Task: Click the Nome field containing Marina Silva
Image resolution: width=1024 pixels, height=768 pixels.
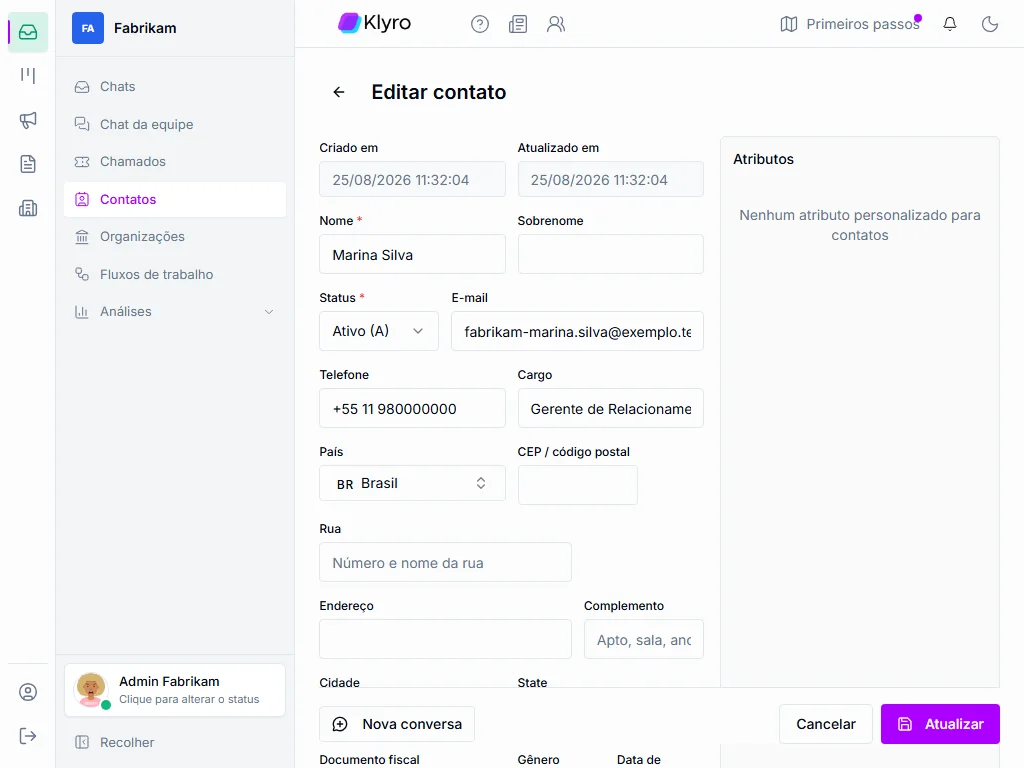Action: tap(412, 254)
